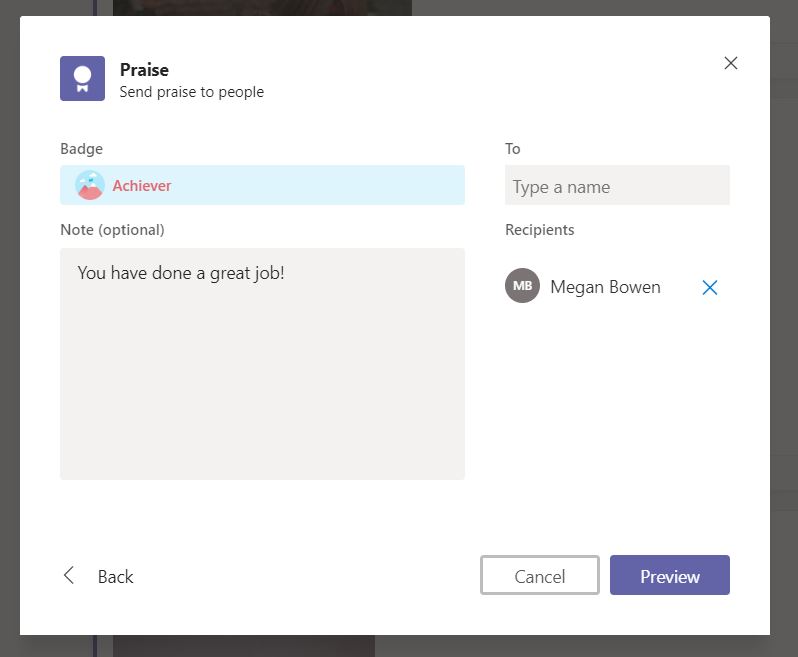Click the 'Note (optional)' label
798x657 pixels.
pyautogui.click(x=112, y=230)
